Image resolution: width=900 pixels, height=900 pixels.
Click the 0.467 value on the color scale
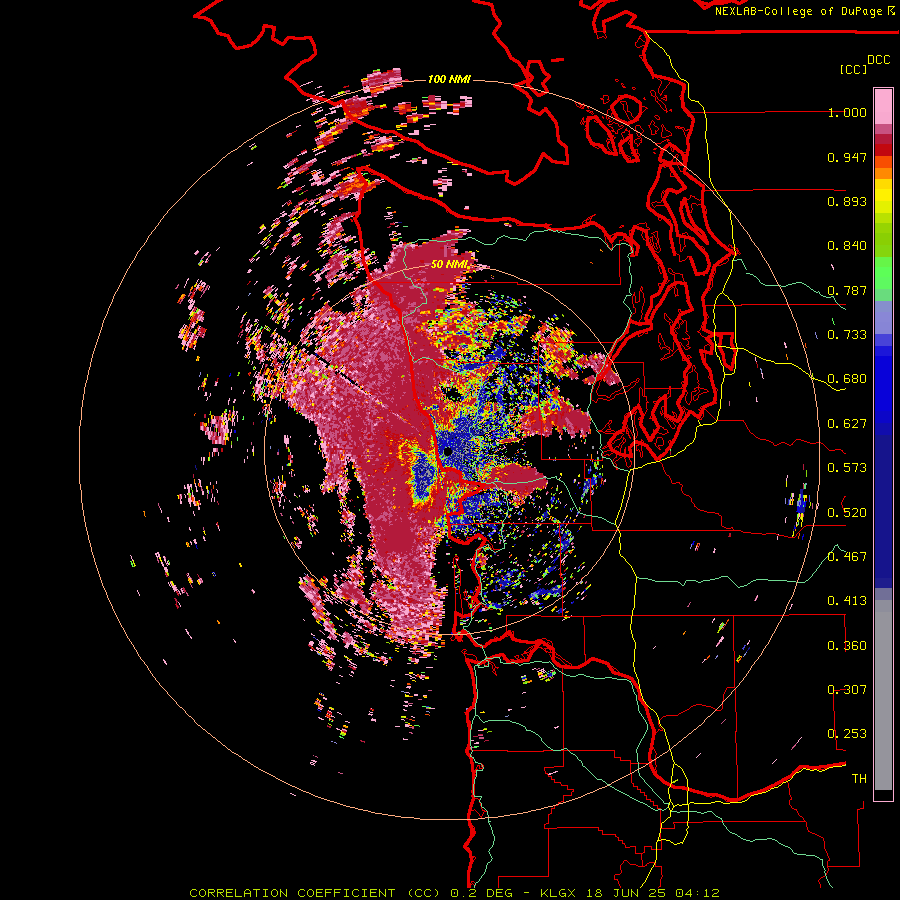click(x=847, y=557)
